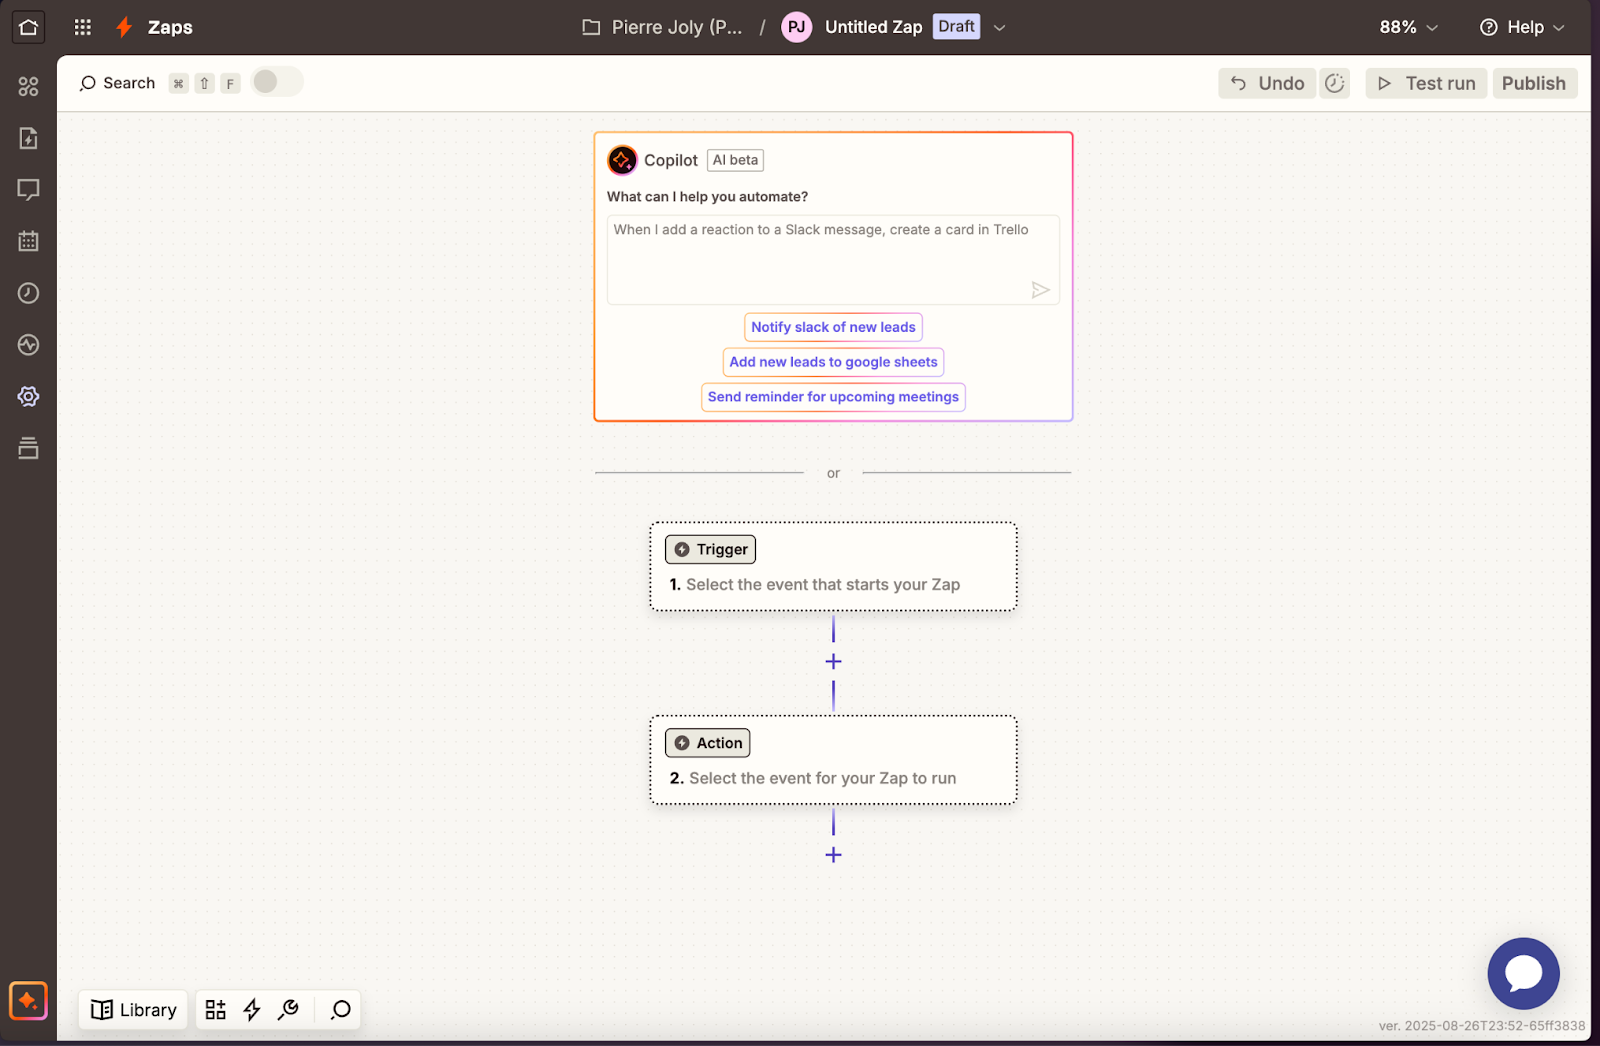
Task: Click the Test run button
Action: point(1426,83)
